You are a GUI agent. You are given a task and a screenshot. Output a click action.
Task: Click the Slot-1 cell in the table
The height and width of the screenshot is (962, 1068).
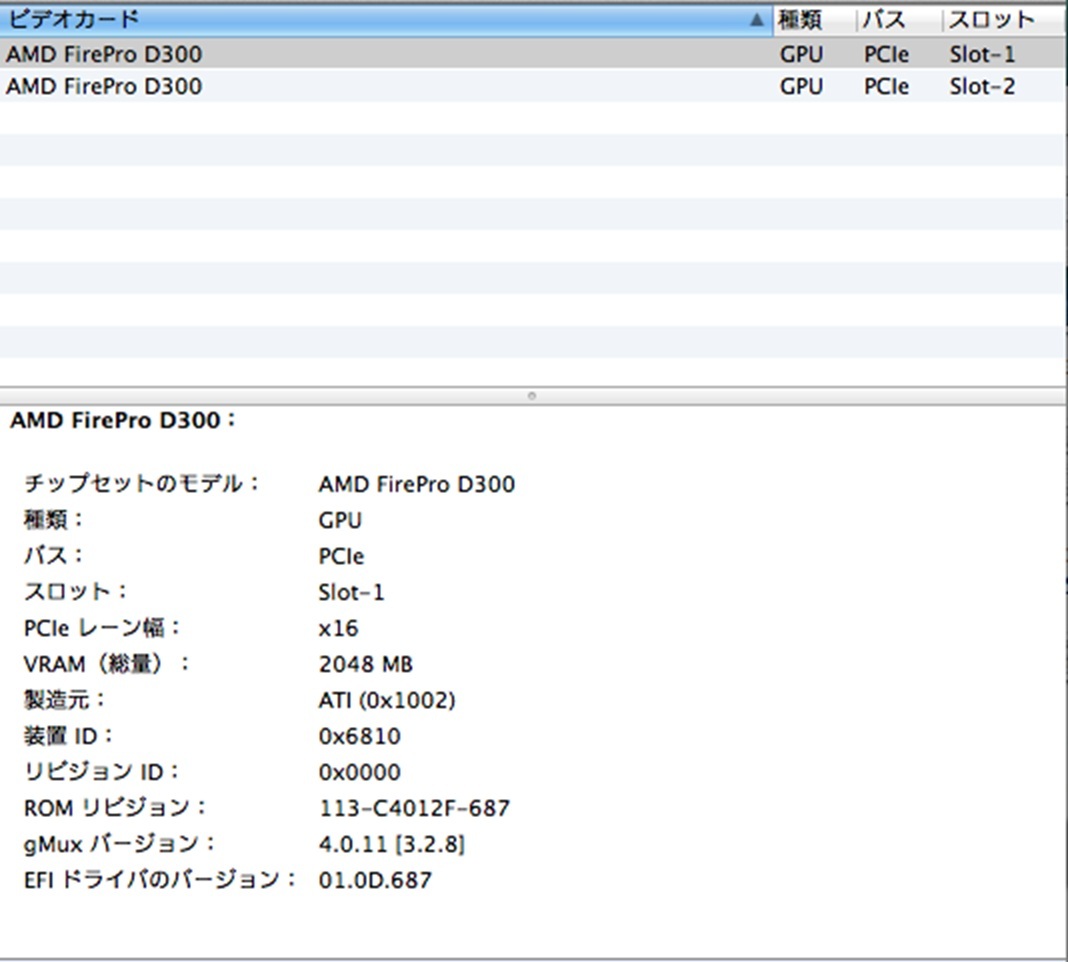982,55
